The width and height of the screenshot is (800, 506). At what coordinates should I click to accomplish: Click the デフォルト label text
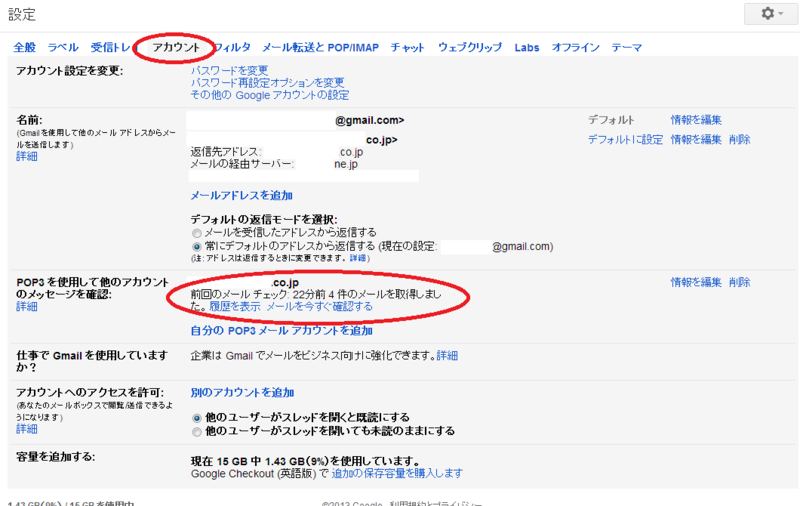point(611,120)
